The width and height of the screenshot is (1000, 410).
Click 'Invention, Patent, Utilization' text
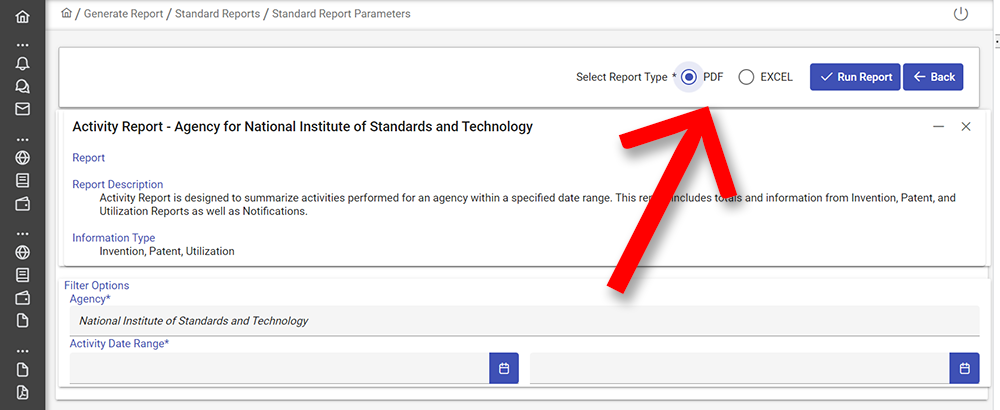(x=167, y=251)
